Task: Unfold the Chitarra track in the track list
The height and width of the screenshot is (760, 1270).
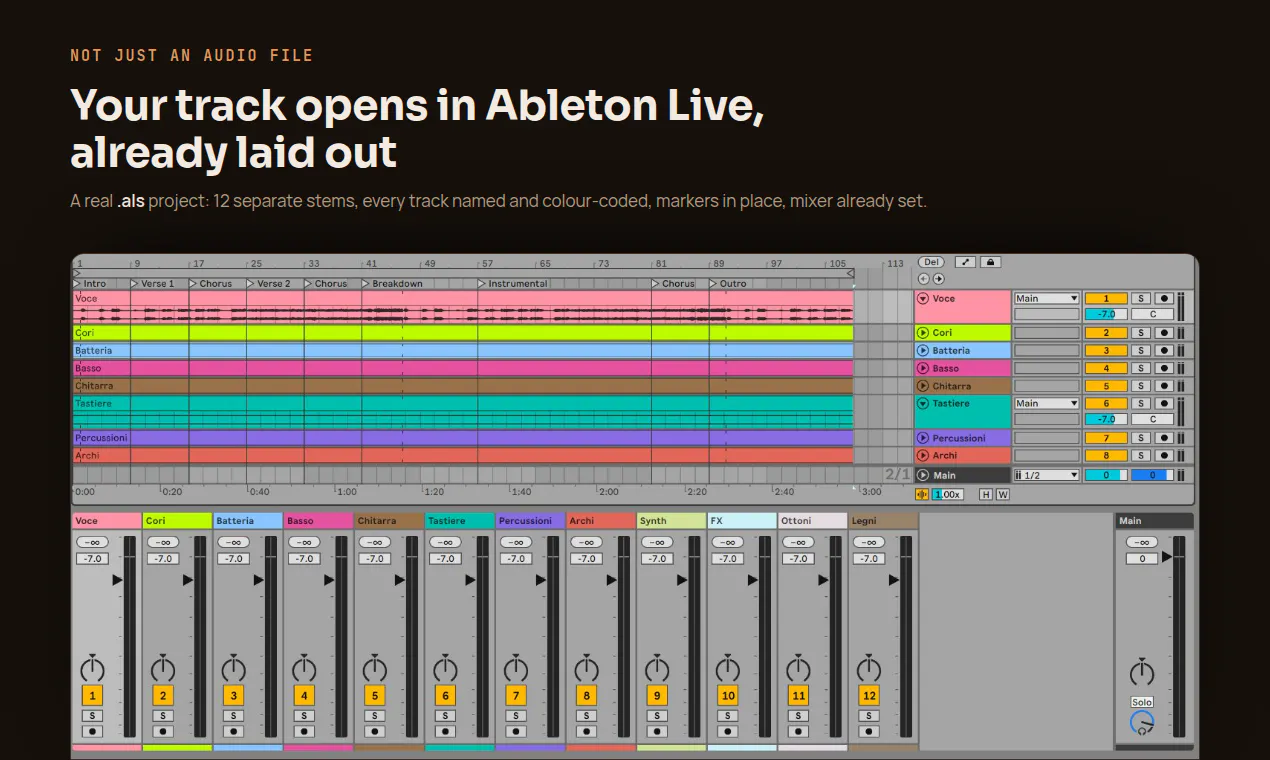Action: point(923,386)
